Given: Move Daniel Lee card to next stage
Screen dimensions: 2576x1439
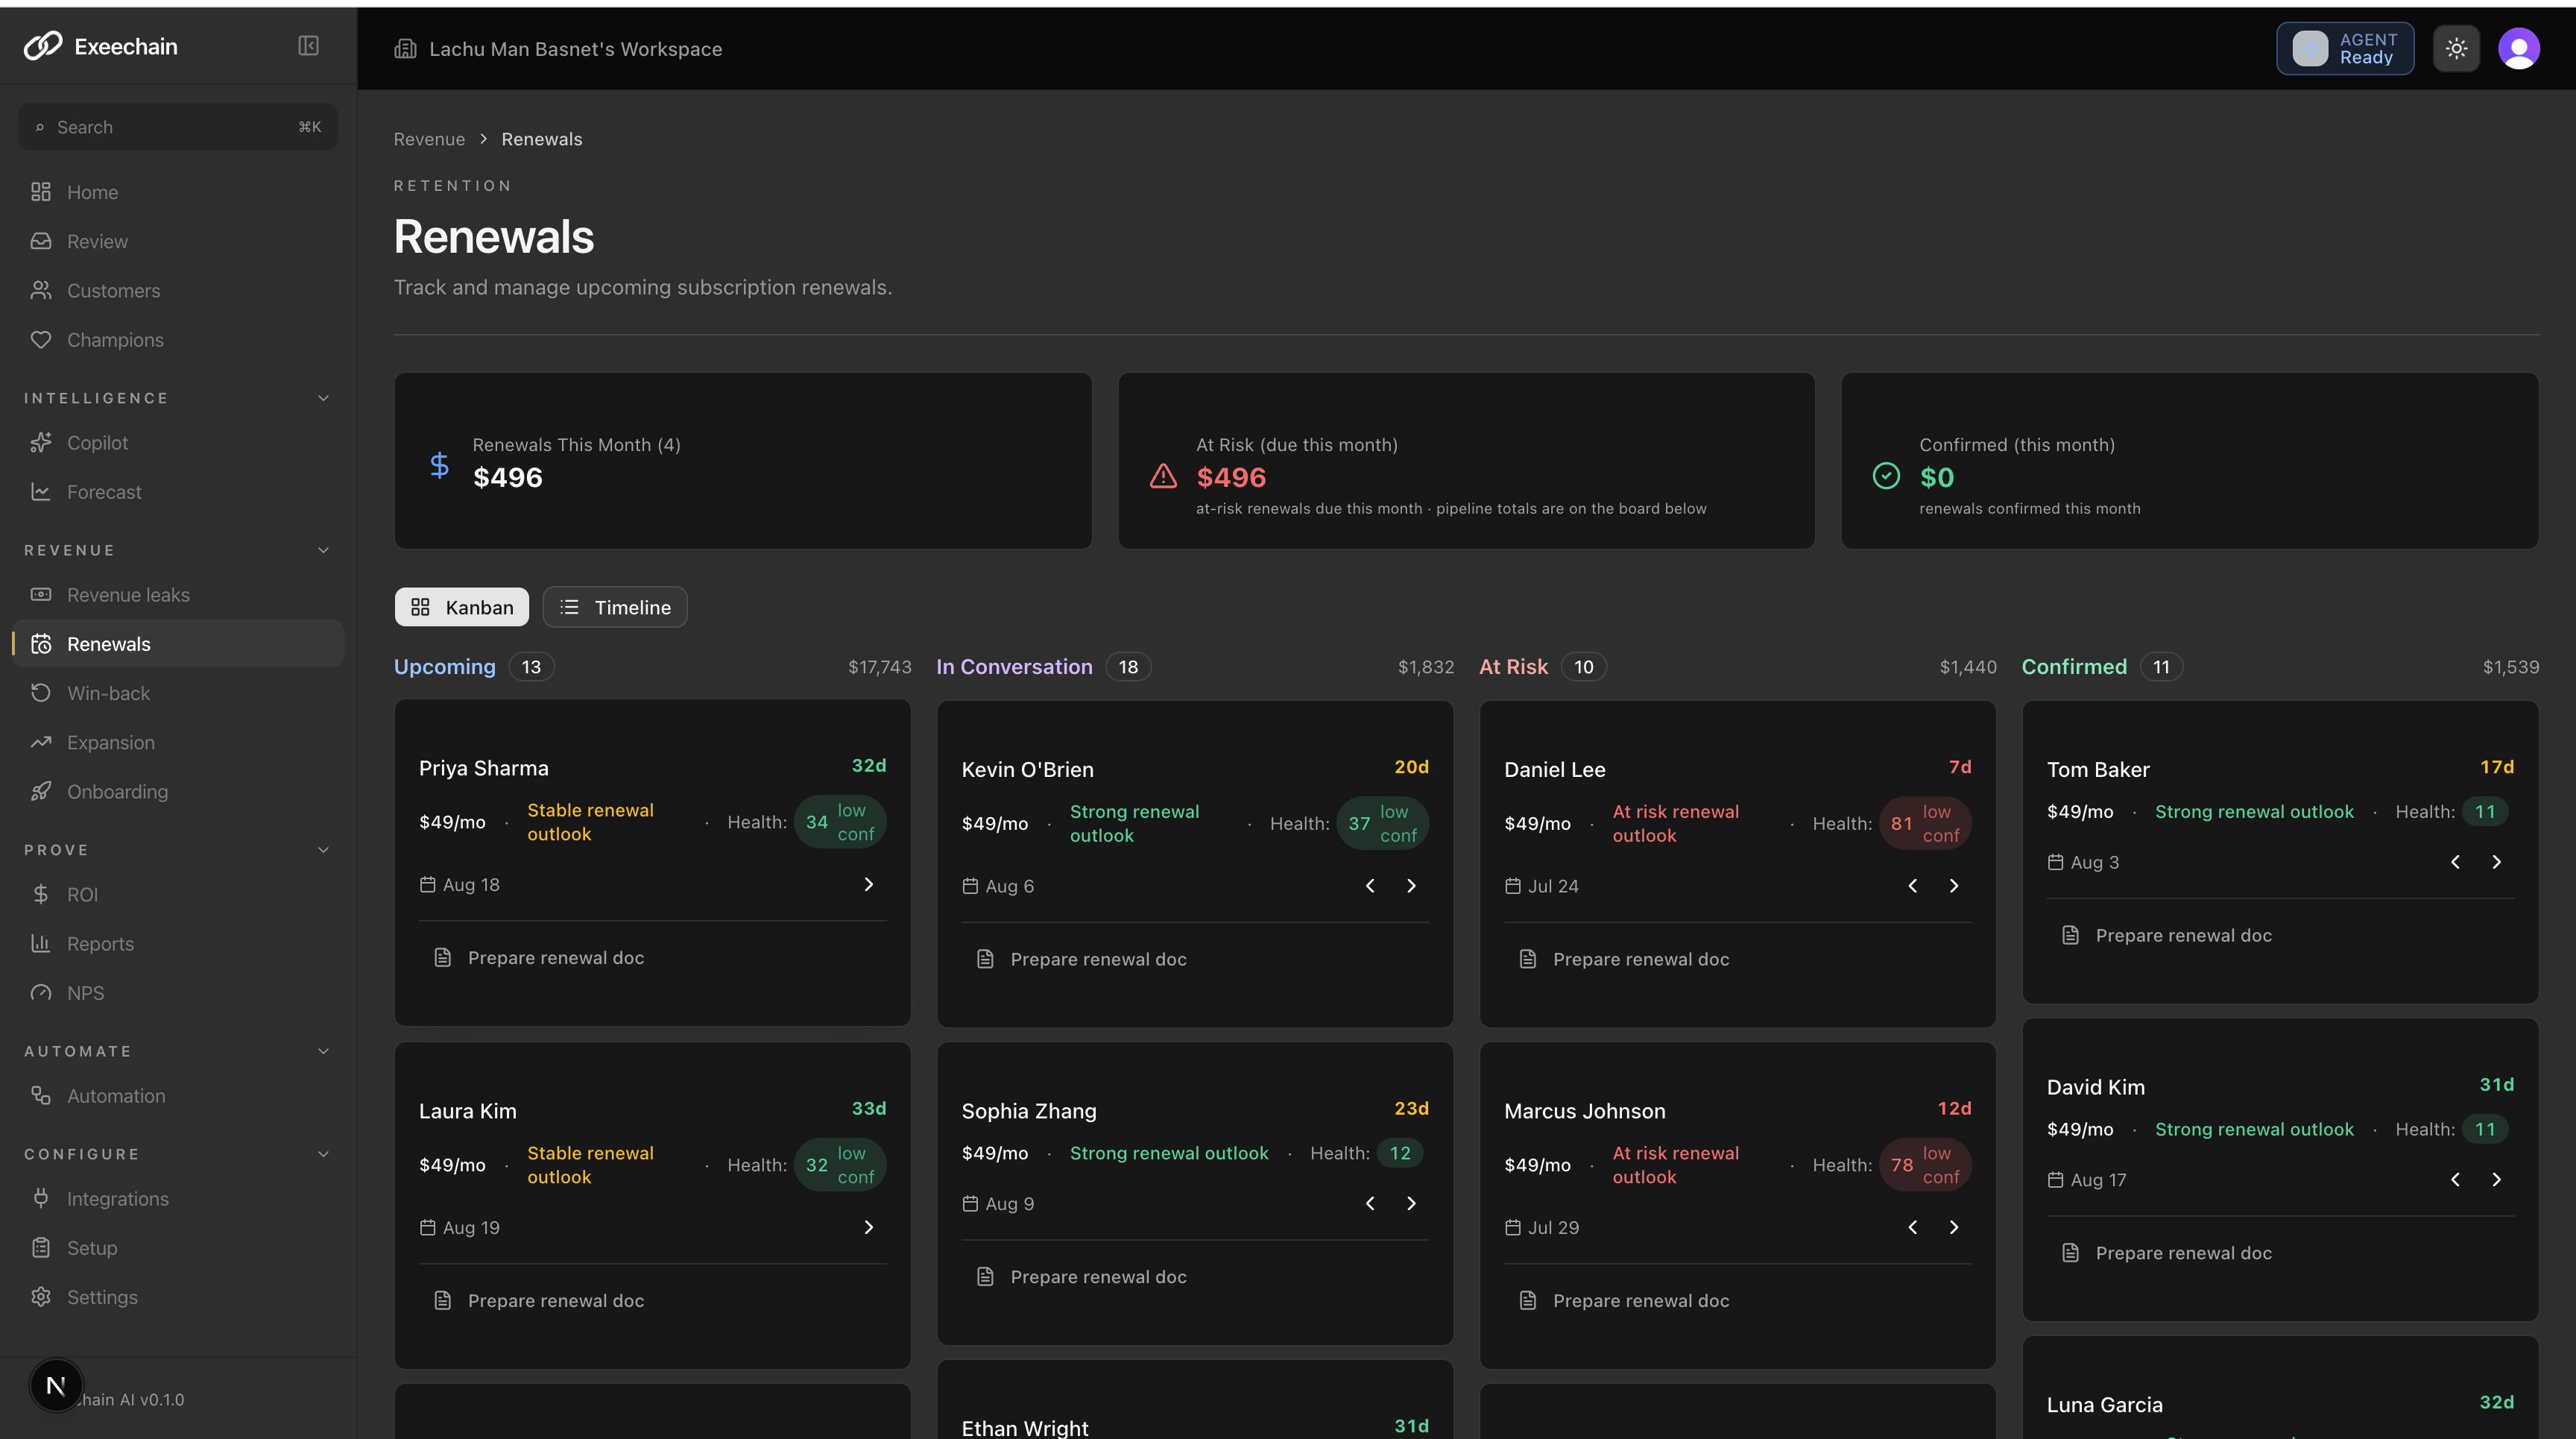Looking at the screenshot, I should [x=1954, y=886].
